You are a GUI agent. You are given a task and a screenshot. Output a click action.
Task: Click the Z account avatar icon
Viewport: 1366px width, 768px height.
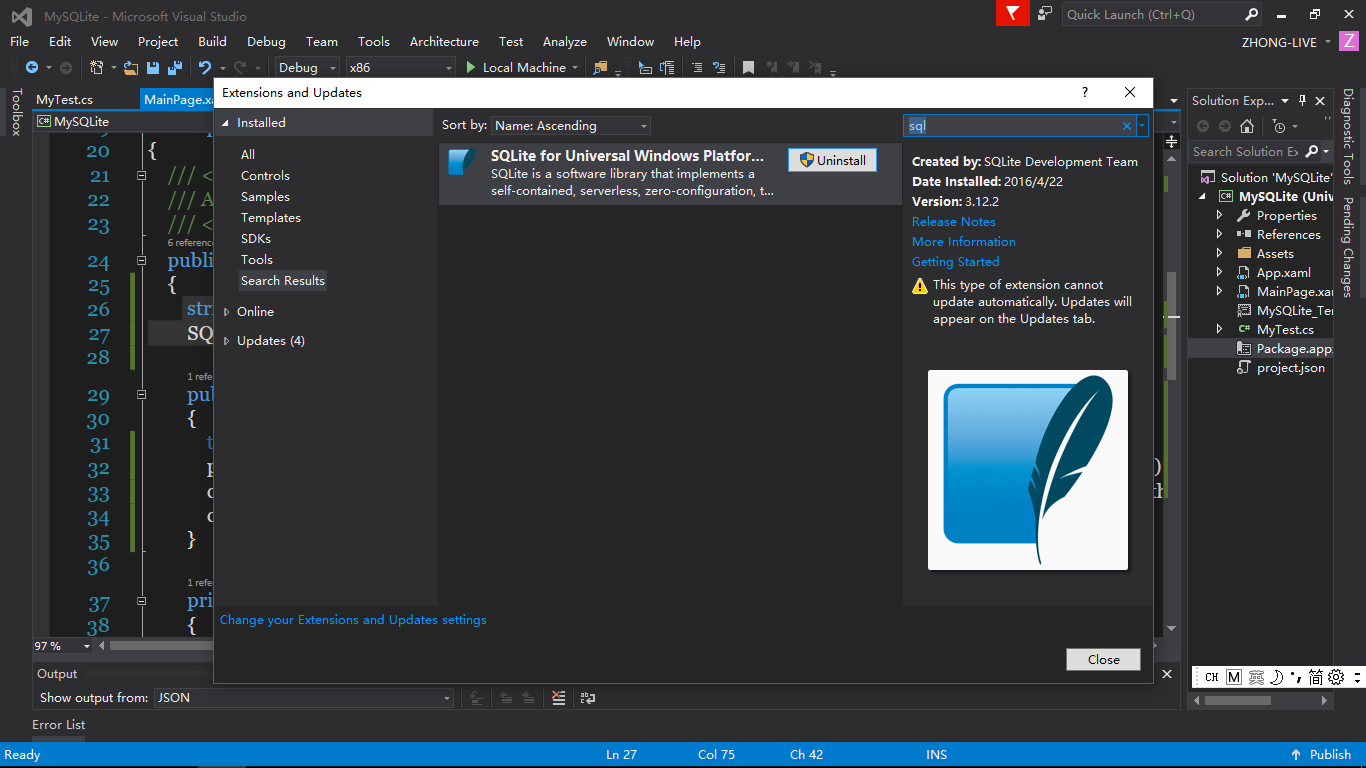coord(1349,41)
